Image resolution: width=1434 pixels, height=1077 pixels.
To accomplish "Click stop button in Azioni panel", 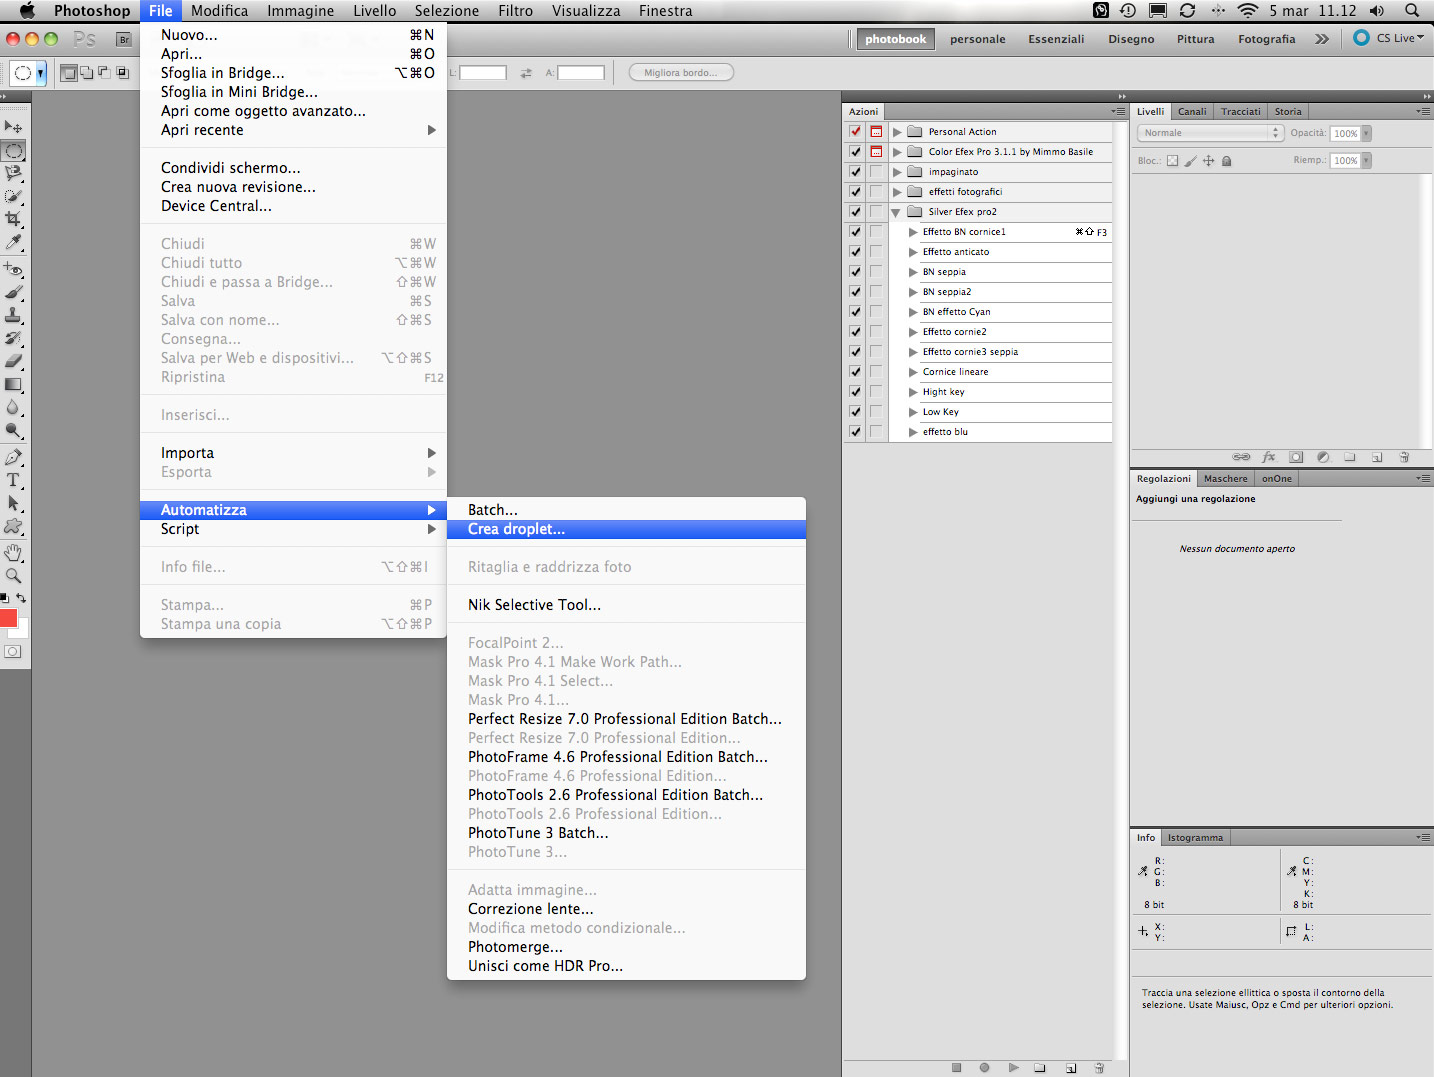I will (956, 1068).
